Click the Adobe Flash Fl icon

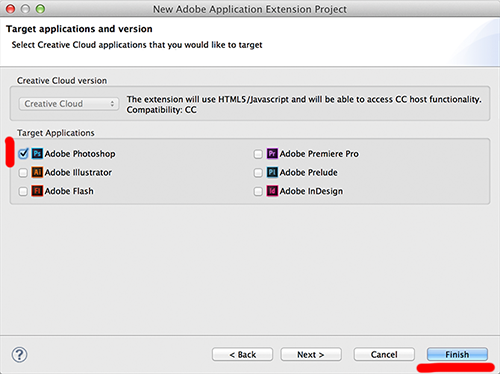coord(37,191)
